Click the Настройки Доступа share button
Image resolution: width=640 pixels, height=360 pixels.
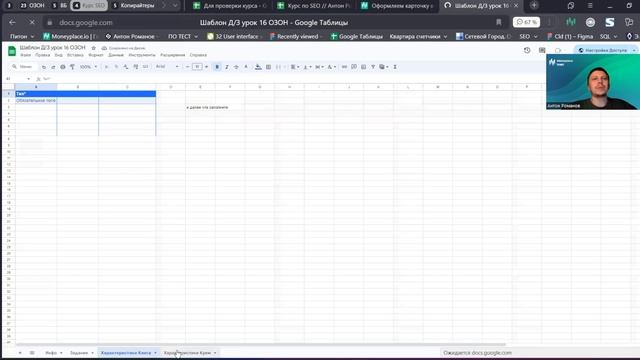(x=606, y=50)
